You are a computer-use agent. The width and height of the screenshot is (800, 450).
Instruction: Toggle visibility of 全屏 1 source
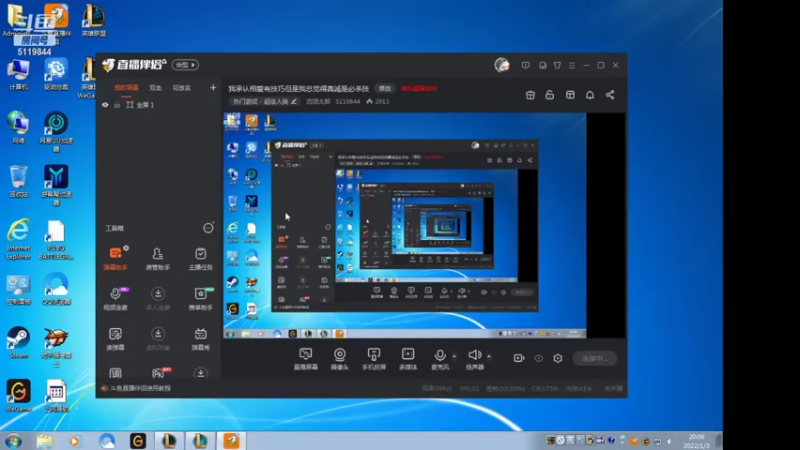coord(105,105)
